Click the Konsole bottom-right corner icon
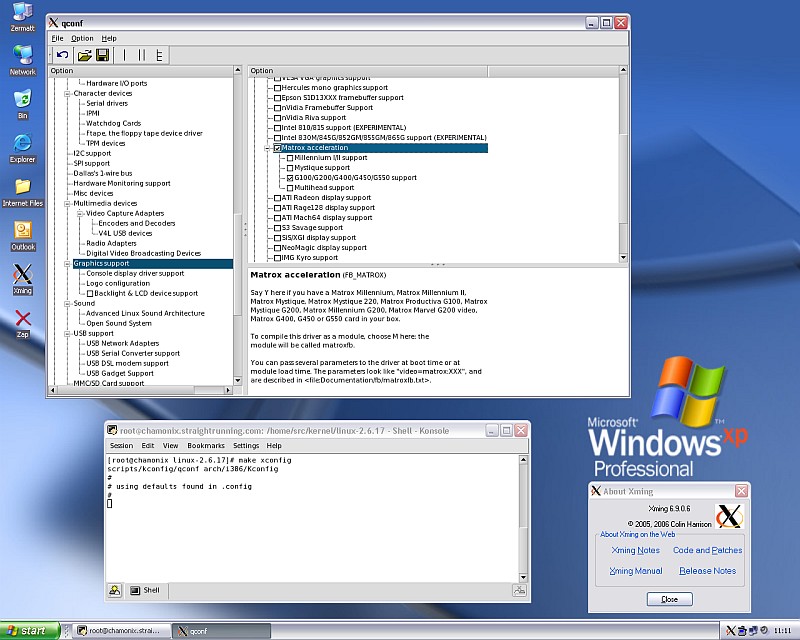Viewport: 800px width, 640px height. pyautogui.click(x=519, y=590)
